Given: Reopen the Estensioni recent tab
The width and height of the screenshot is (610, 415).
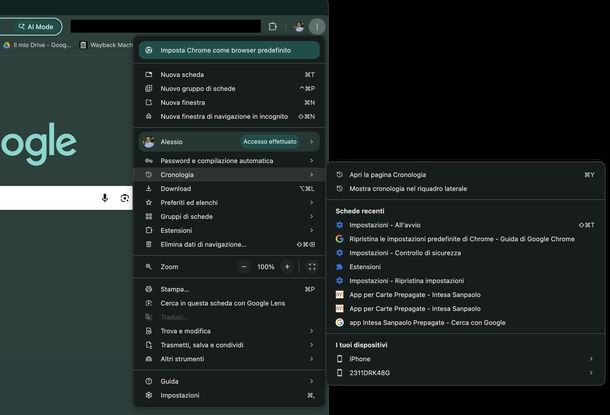Looking at the screenshot, I should tap(465, 267).
